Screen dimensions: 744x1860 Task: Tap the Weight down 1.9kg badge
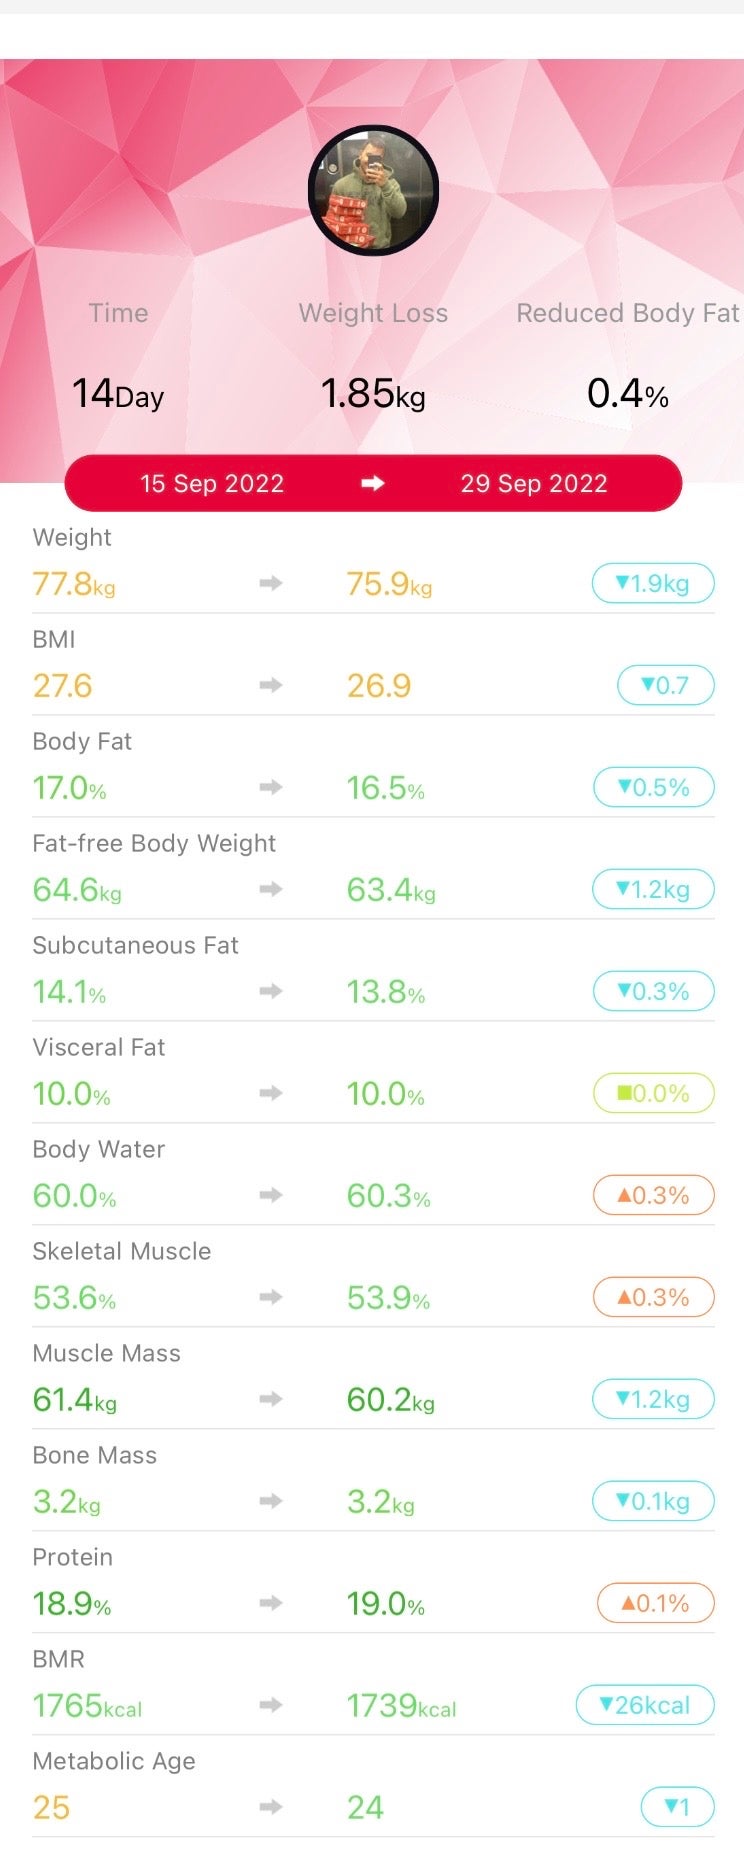[653, 583]
